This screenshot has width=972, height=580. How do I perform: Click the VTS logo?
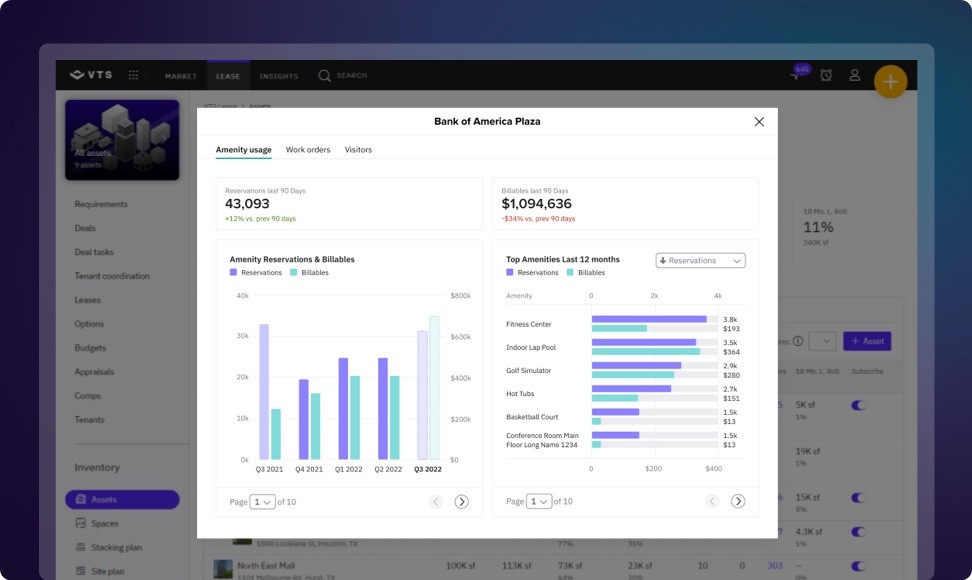coord(91,75)
